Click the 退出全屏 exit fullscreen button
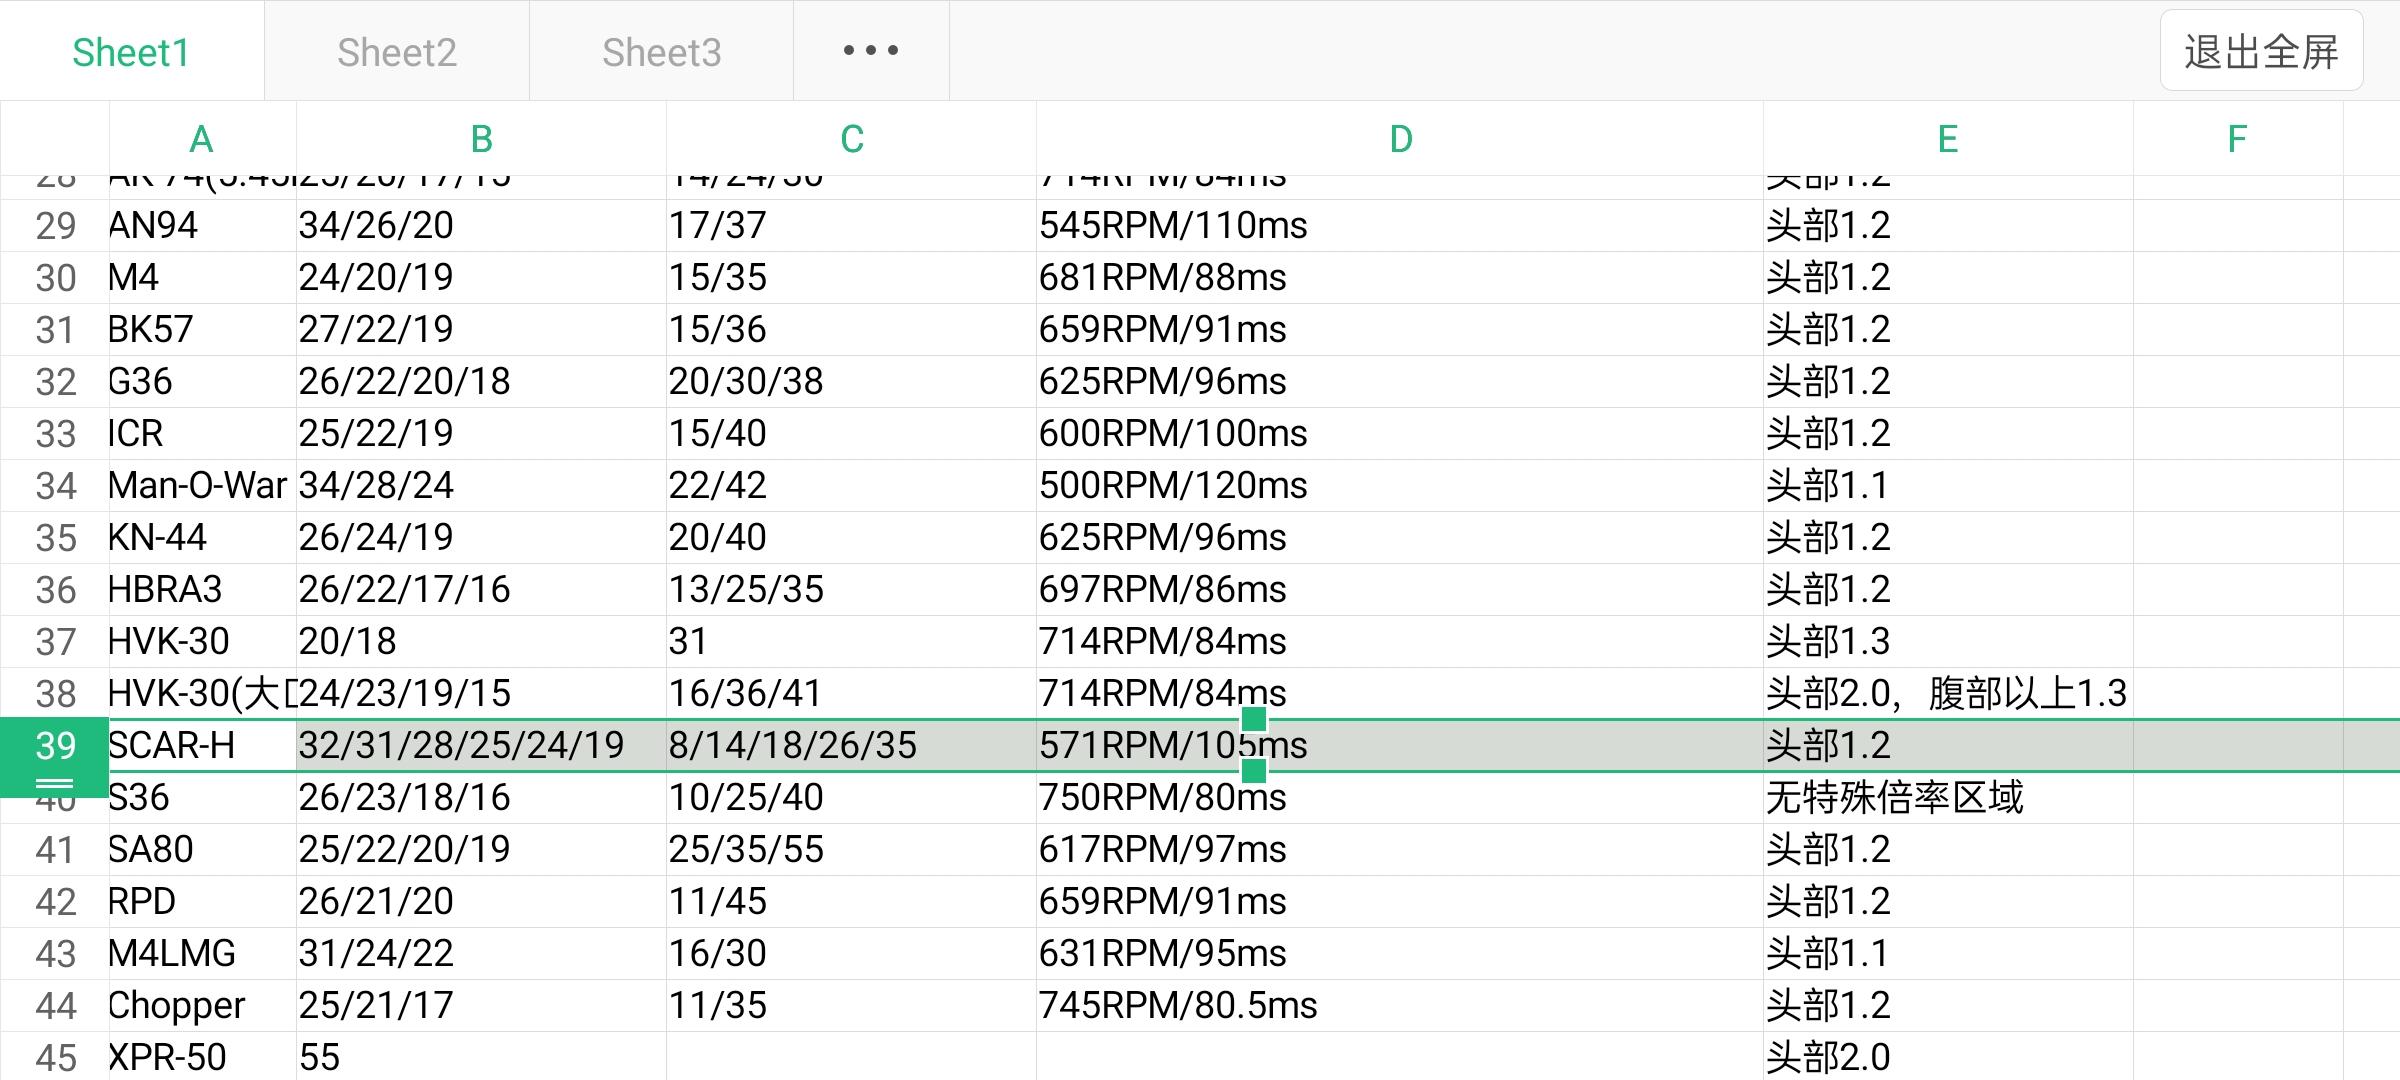The image size is (2400, 1080). (x=2260, y=52)
